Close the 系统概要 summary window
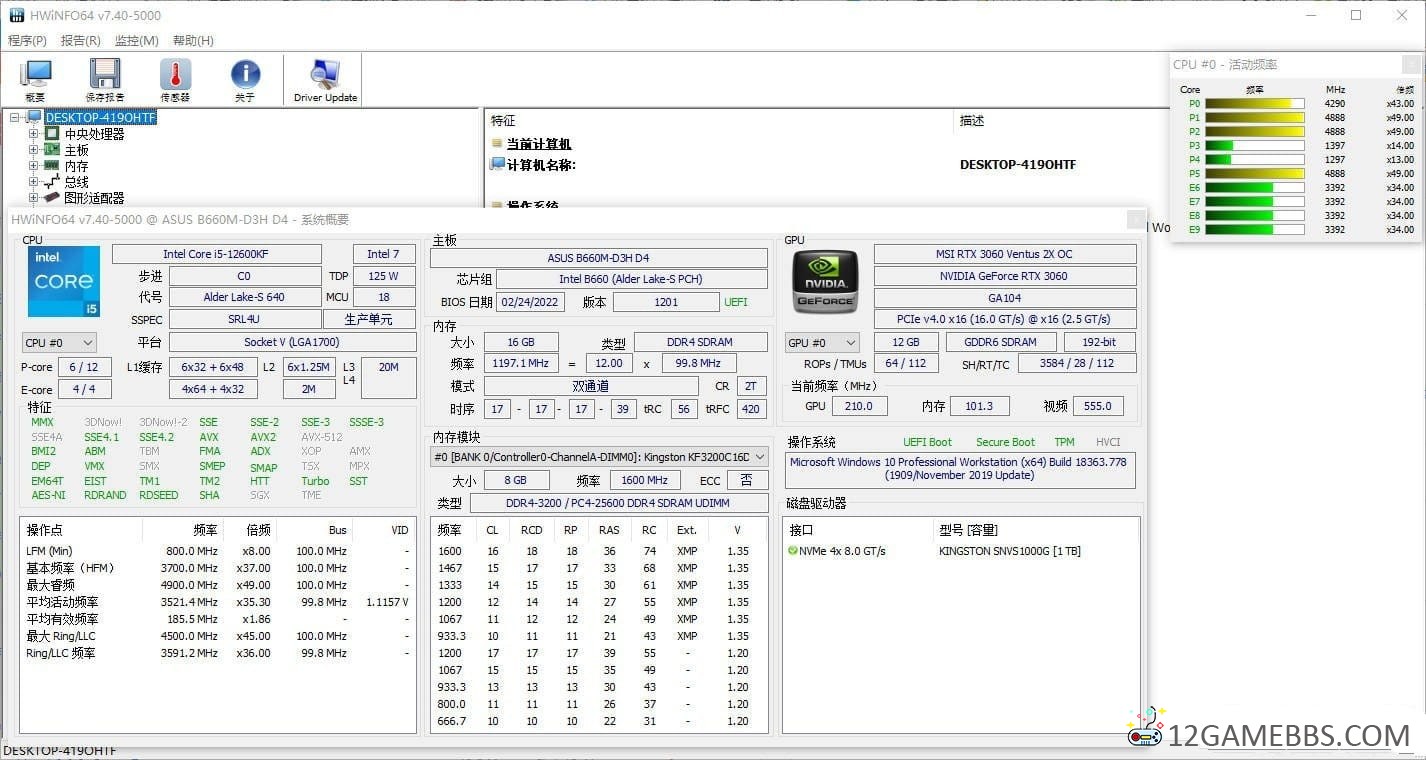This screenshot has width=1426, height=760. (1136, 219)
